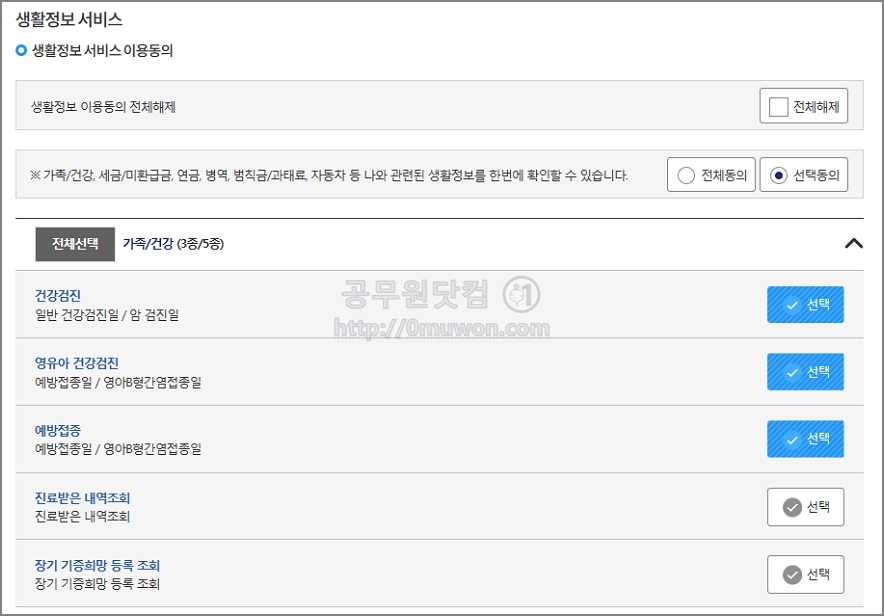Toggle 선택 for 영유아 건강검진 row
The height and width of the screenshot is (616, 884).
(x=805, y=371)
